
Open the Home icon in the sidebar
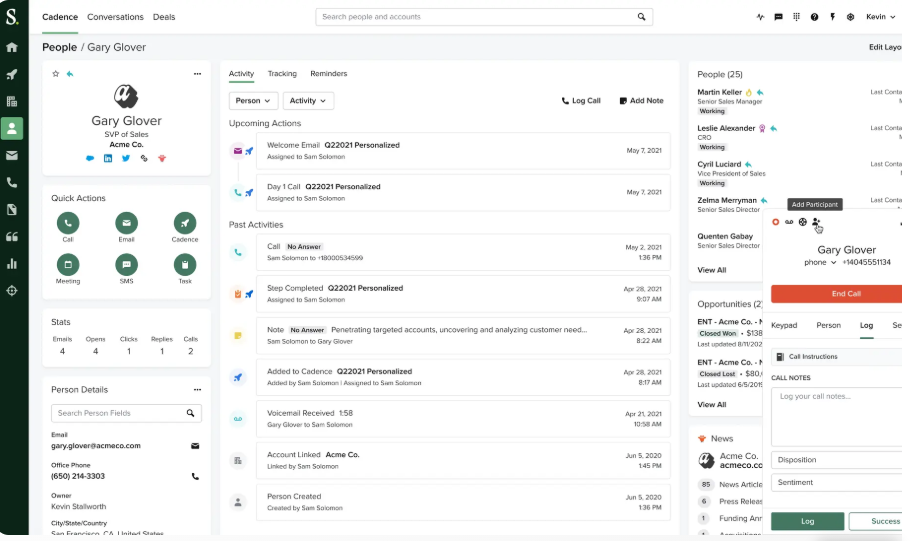click(12, 47)
